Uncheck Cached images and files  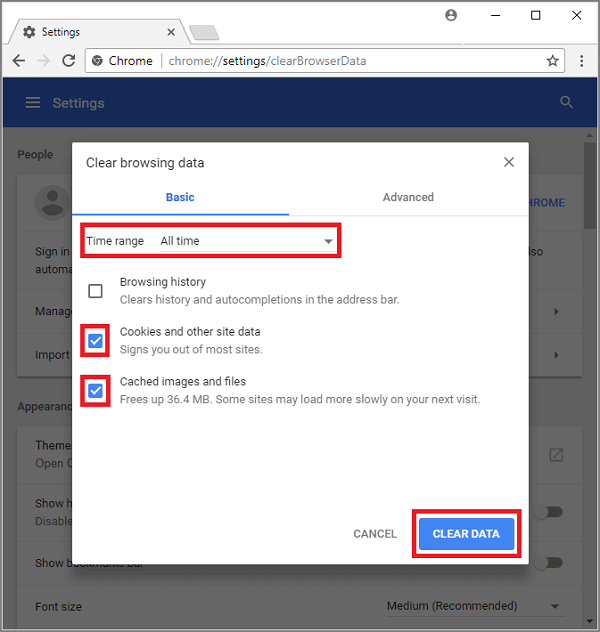[95, 391]
